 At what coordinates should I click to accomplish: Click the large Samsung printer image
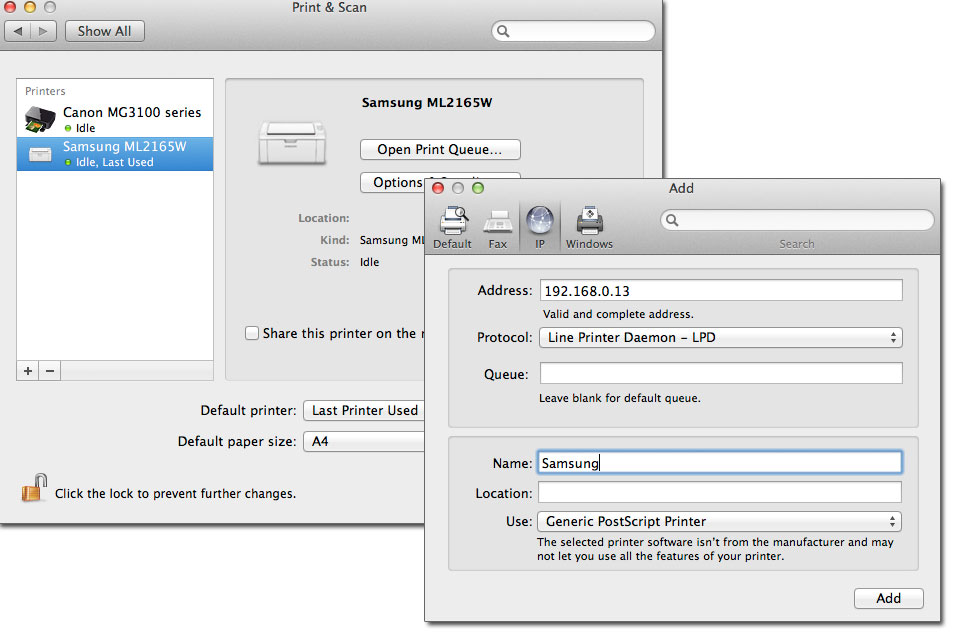click(x=292, y=142)
